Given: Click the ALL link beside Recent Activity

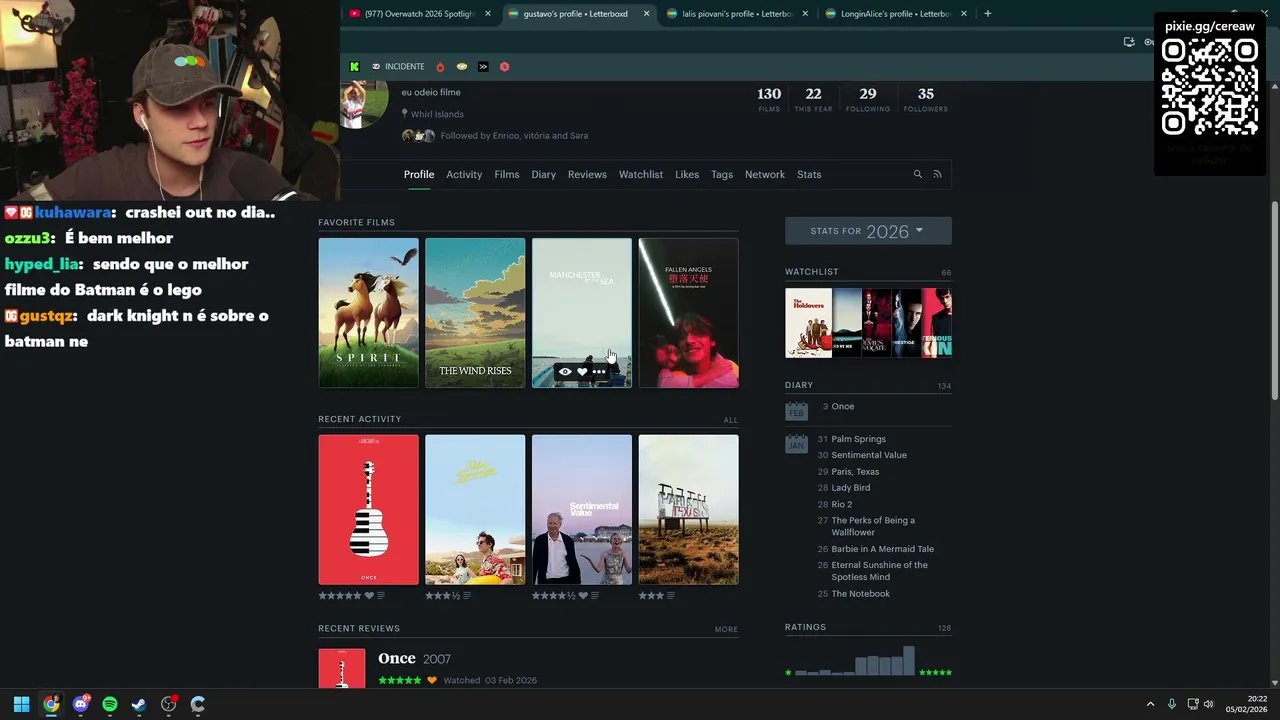Looking at the screenshot, I should (x=731, y=420).
